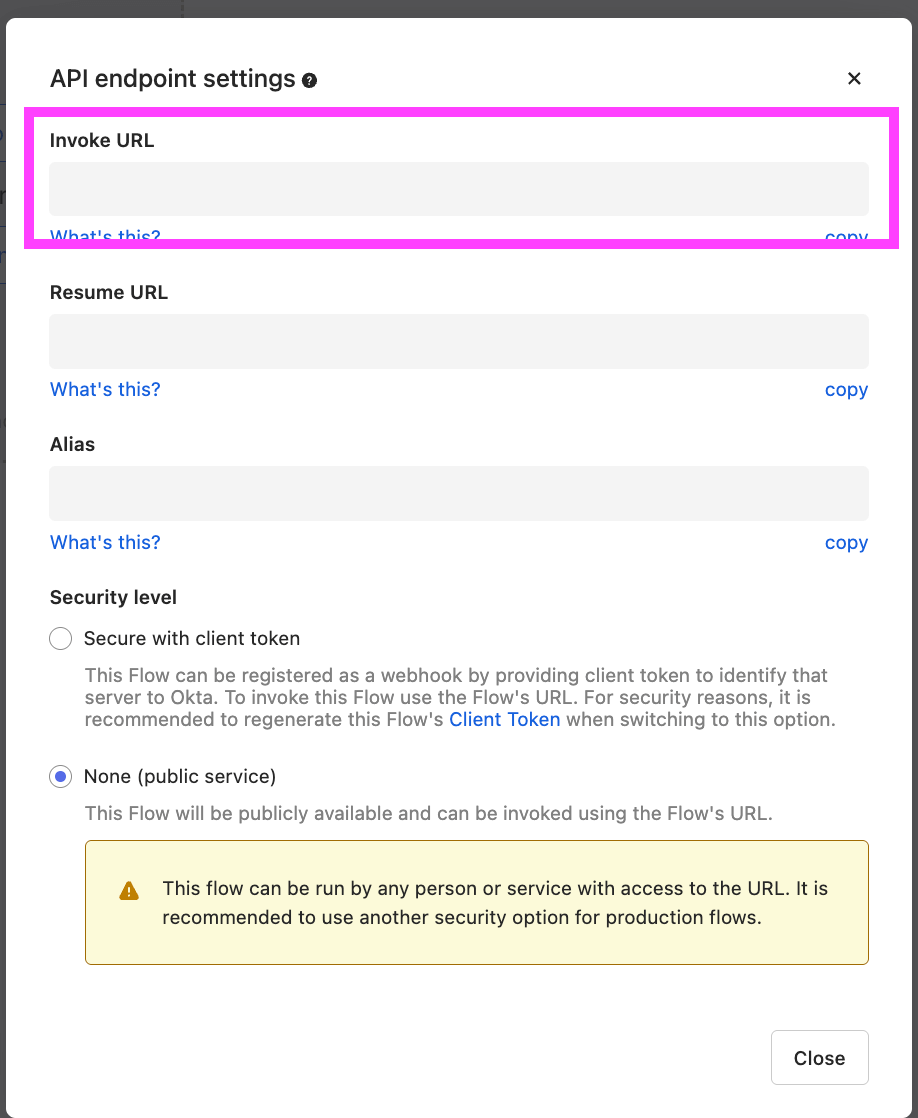Select the Invoke URL field
918x1118 pixels.
459,189
